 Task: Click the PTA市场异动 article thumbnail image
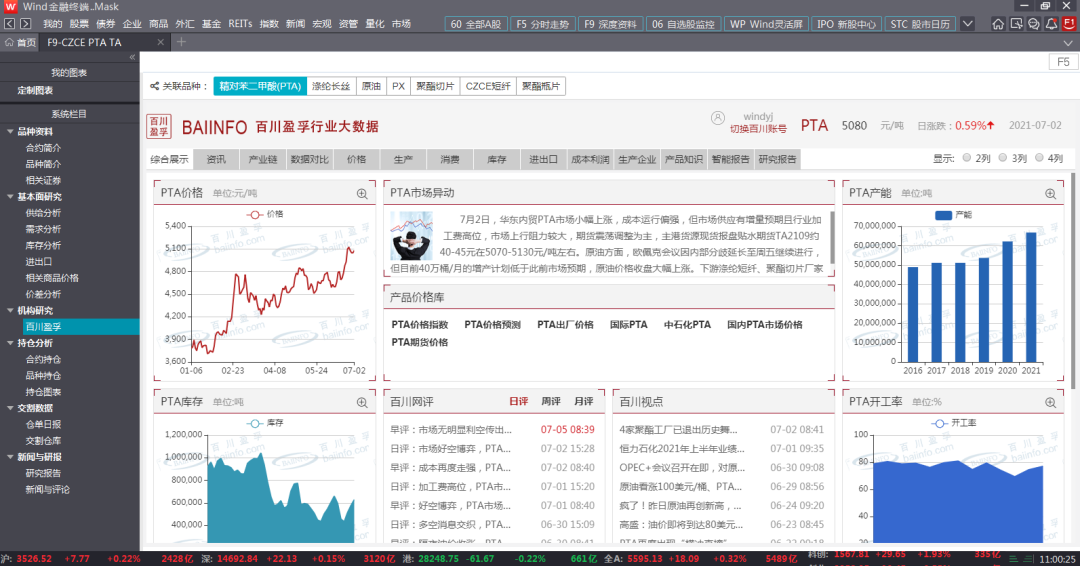coord(411,235)
